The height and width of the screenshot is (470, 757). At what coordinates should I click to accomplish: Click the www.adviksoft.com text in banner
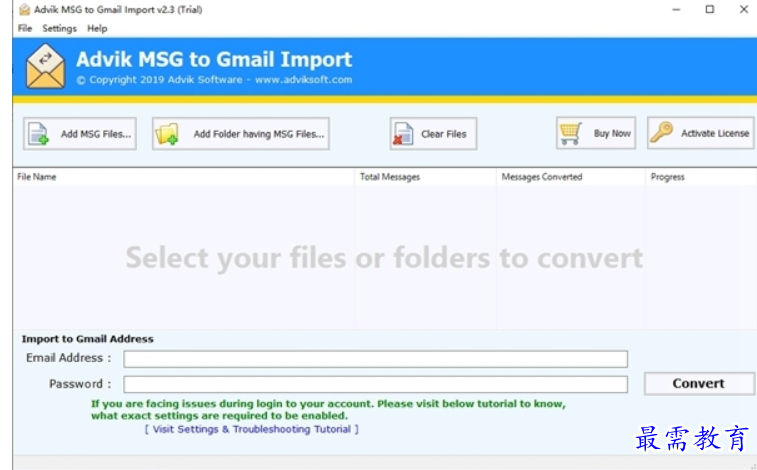(x=304, y=80)
